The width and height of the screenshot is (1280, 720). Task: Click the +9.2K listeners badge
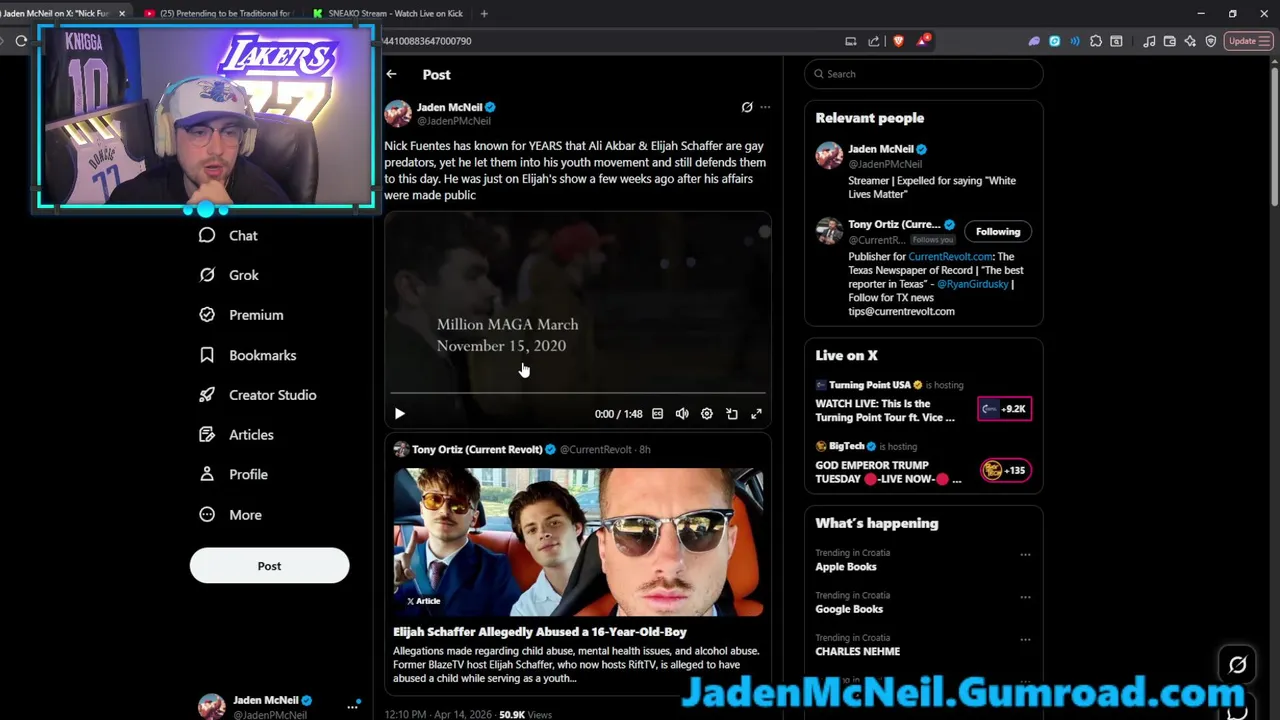click(x=1005, y=409)
